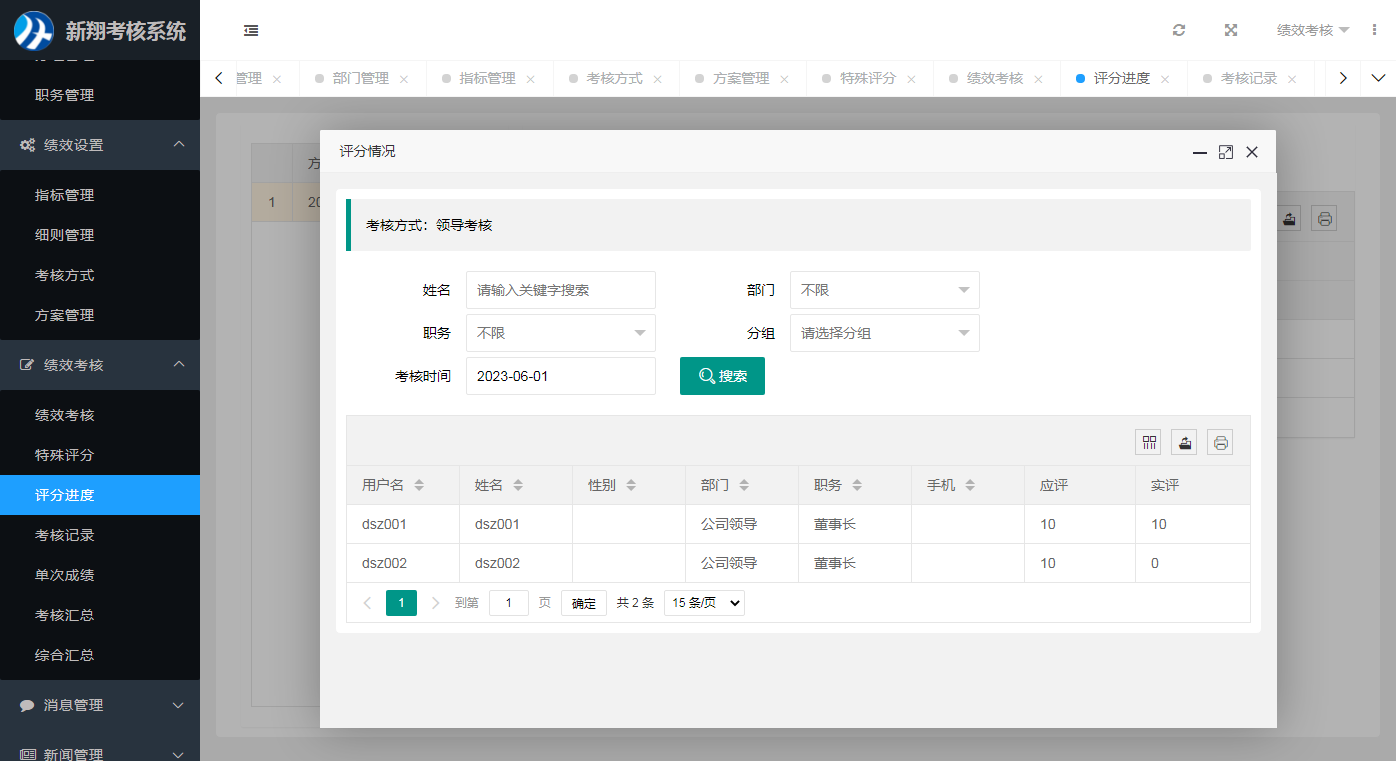Change the 15 条/页 page size selector
Image resolution: width=1396 pixels, height=761 pixels.
tap(704, 603)
